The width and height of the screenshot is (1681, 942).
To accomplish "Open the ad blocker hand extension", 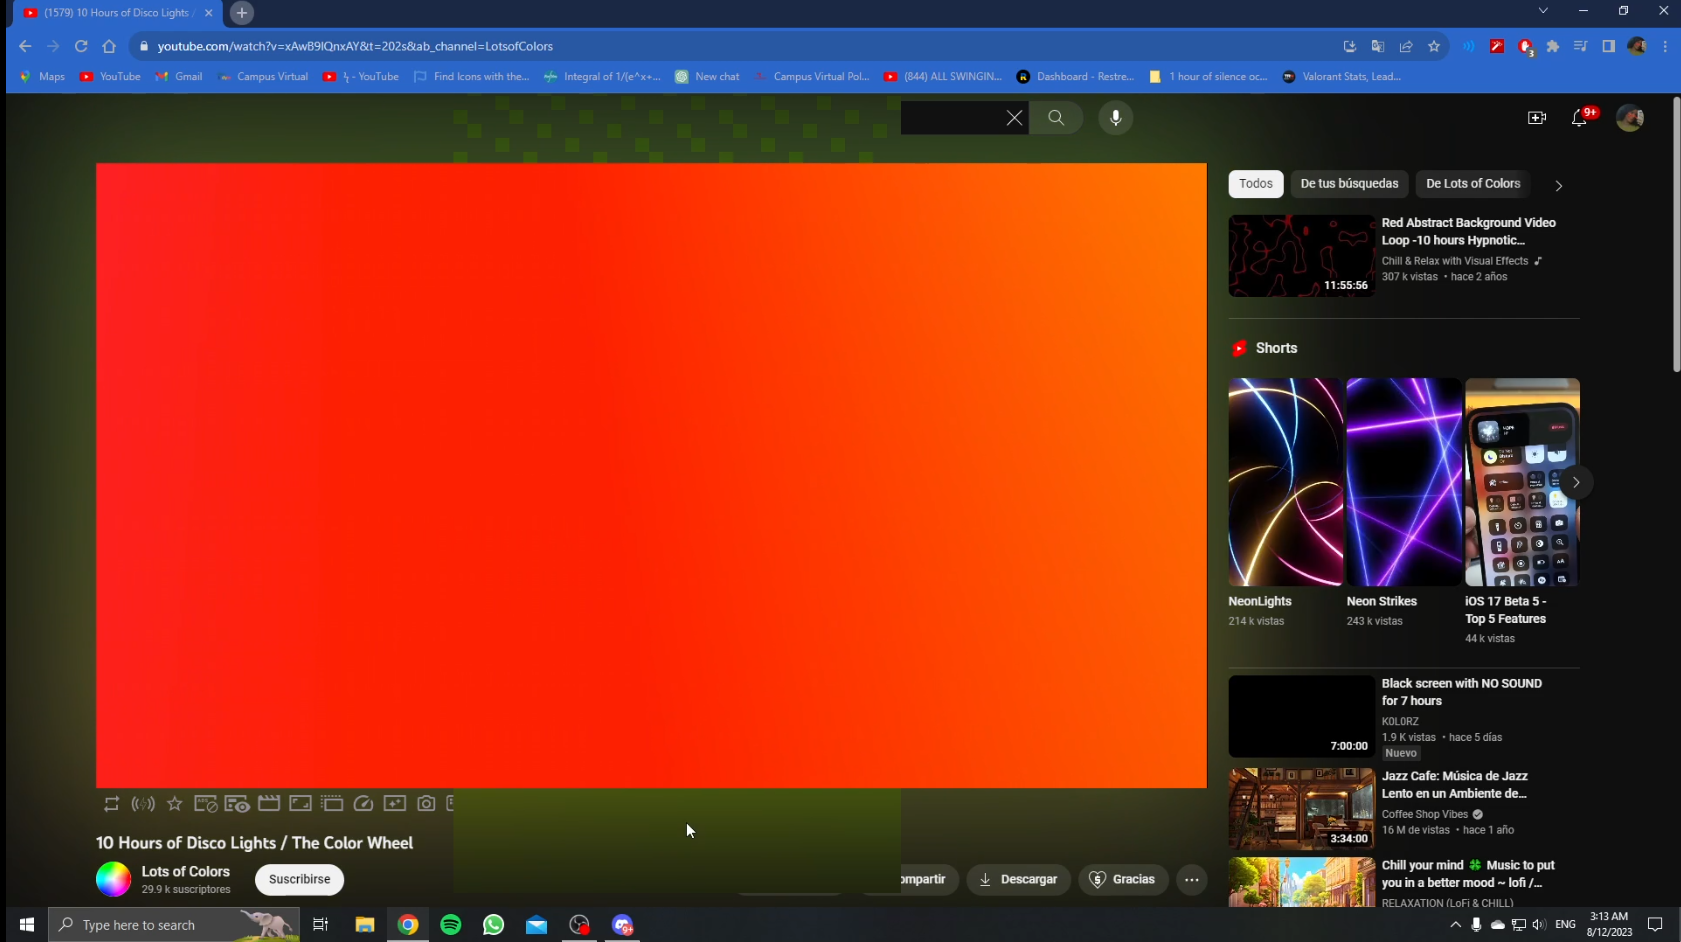I will point(1525,46).
